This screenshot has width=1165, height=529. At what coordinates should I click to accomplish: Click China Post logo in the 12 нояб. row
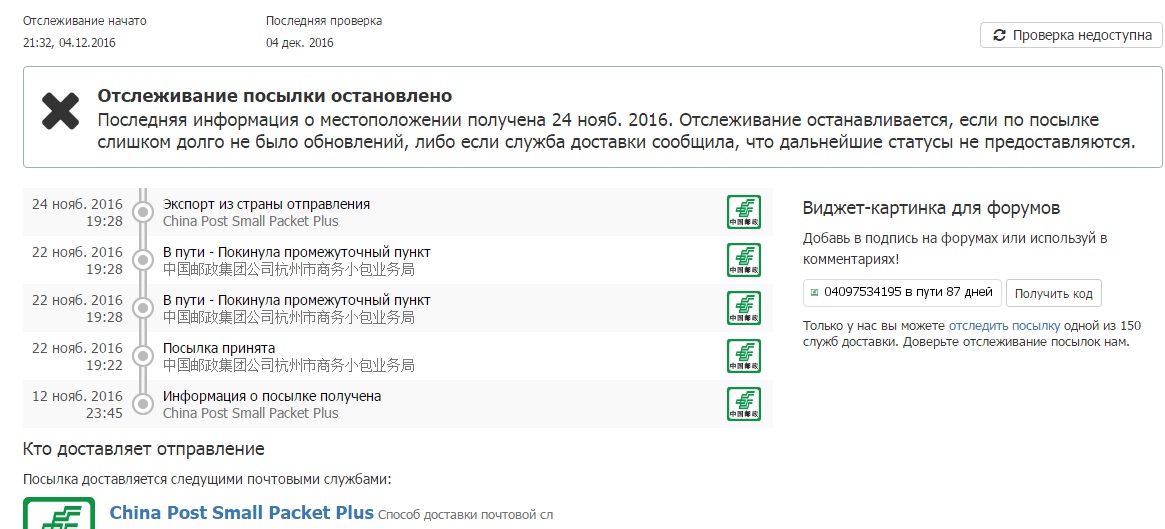click(x=743, y=404)
